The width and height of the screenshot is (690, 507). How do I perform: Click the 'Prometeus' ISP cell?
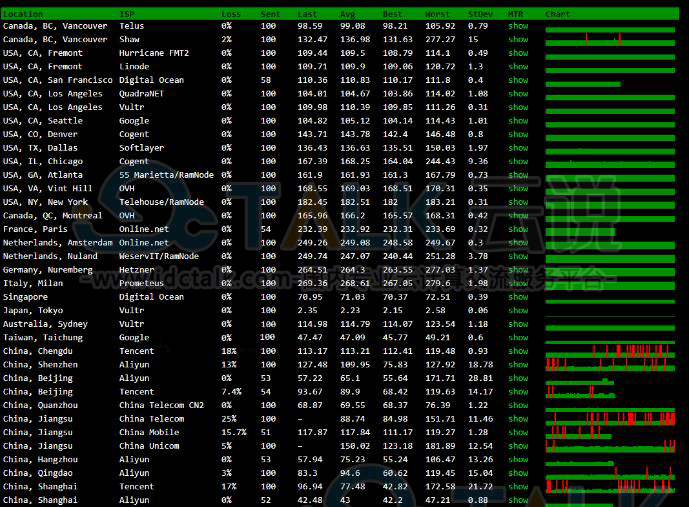coord(141,283)
